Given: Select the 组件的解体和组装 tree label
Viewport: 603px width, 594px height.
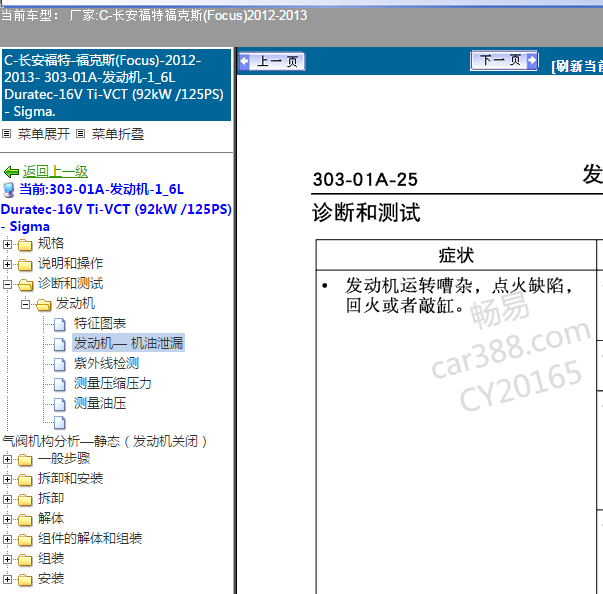Looking at the screenshot, I should tap(90, 539).
